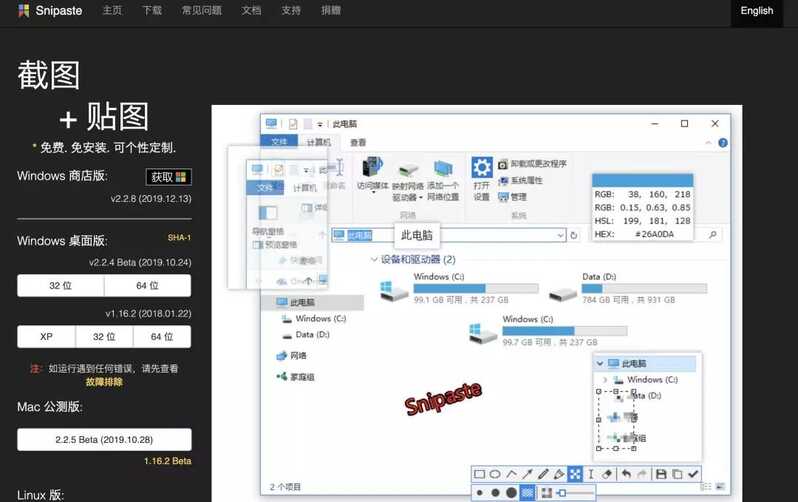Screen dimensions: 798x502
Task: Click the Snipaste logo in header
Action: pos(23,10)
